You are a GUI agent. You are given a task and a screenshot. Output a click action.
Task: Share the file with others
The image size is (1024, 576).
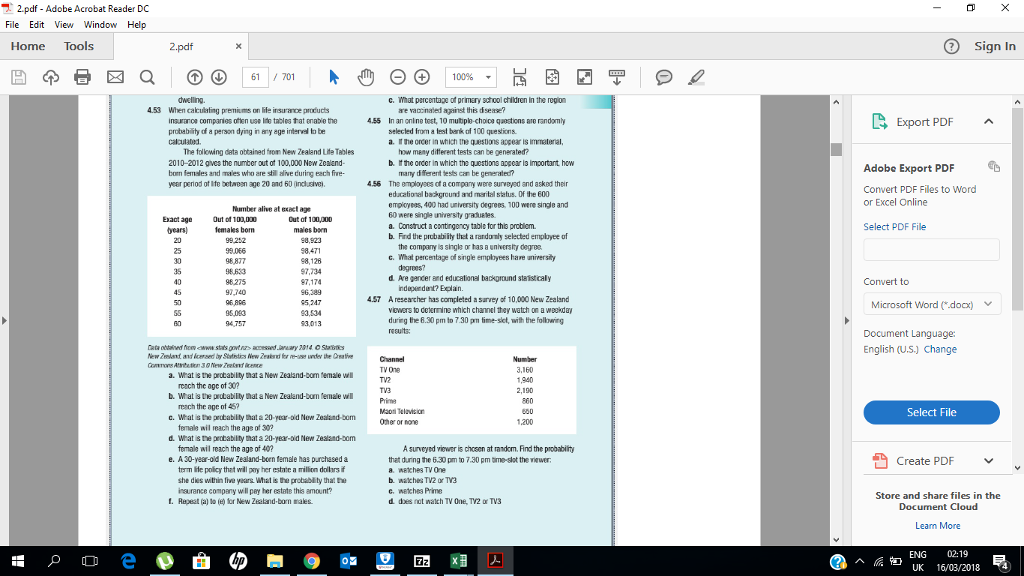pyautogui.click(x=50, y=77)
